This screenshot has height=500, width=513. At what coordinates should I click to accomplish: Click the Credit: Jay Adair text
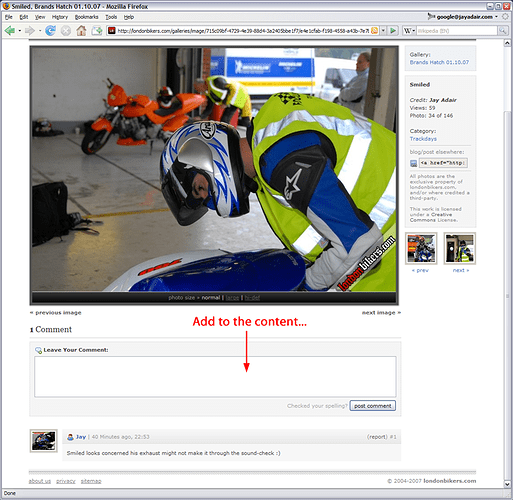click(433, 100)
